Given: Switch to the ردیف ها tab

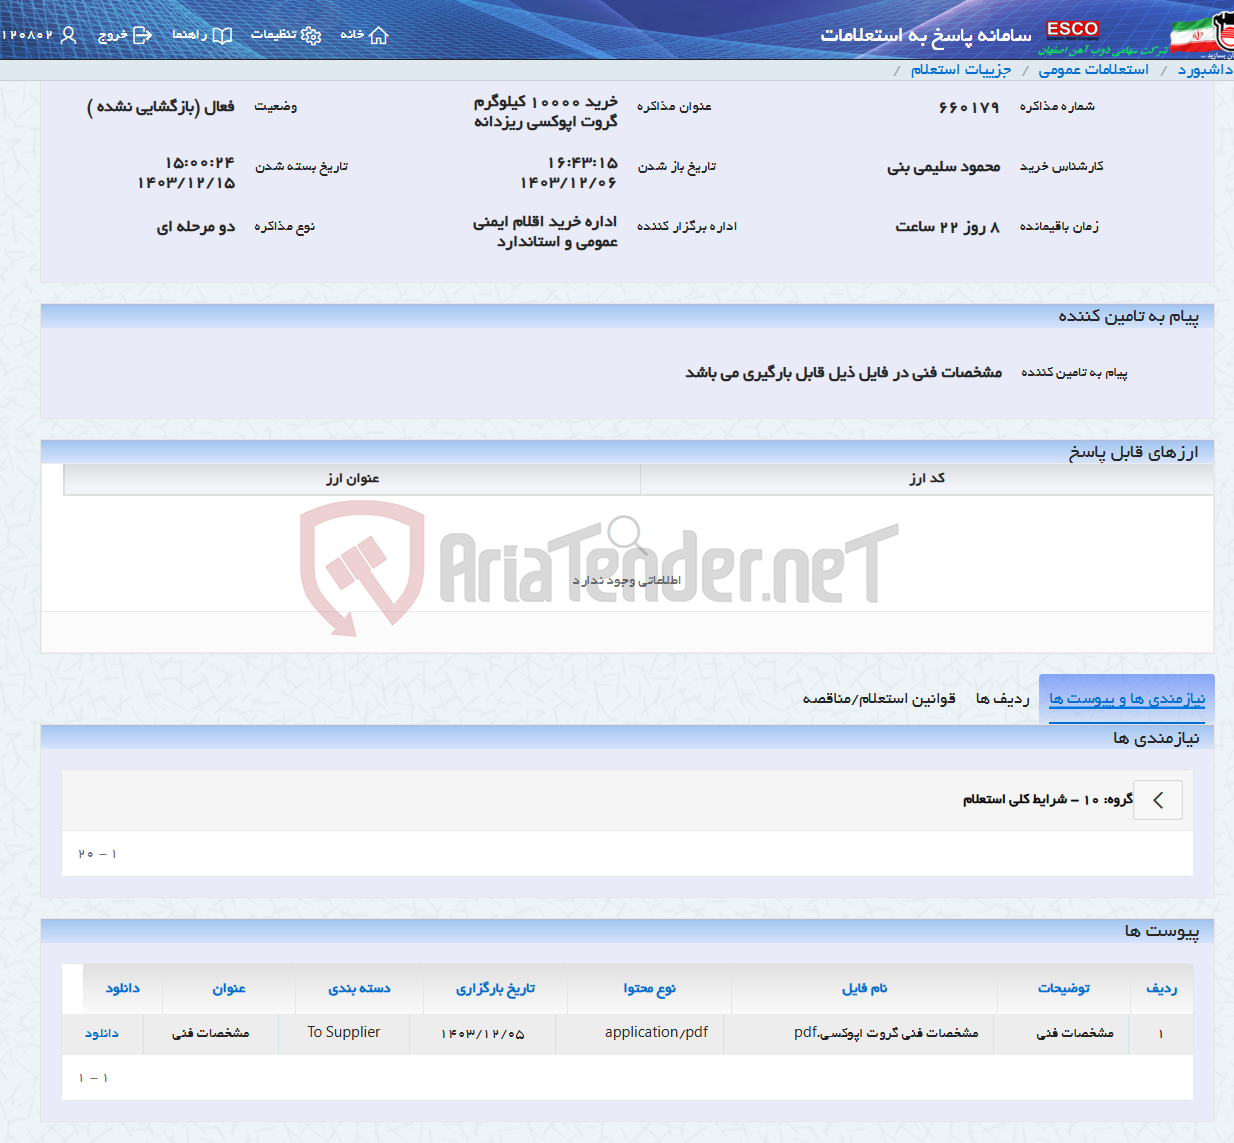Looking at the screenshot, I should (x=1002, y=699).
